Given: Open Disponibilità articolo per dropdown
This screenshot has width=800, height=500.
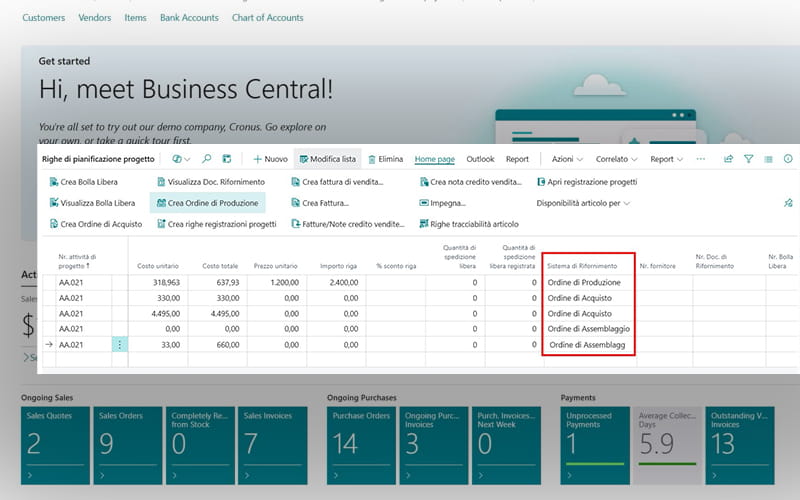Looking at the screenshot, I should point(584,203).
